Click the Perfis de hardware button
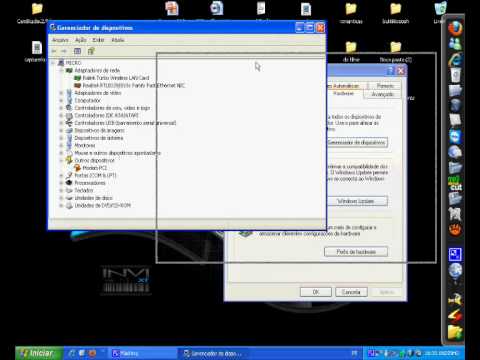The width and height of the screenshot is (480, 360). [x=356, y=252]
